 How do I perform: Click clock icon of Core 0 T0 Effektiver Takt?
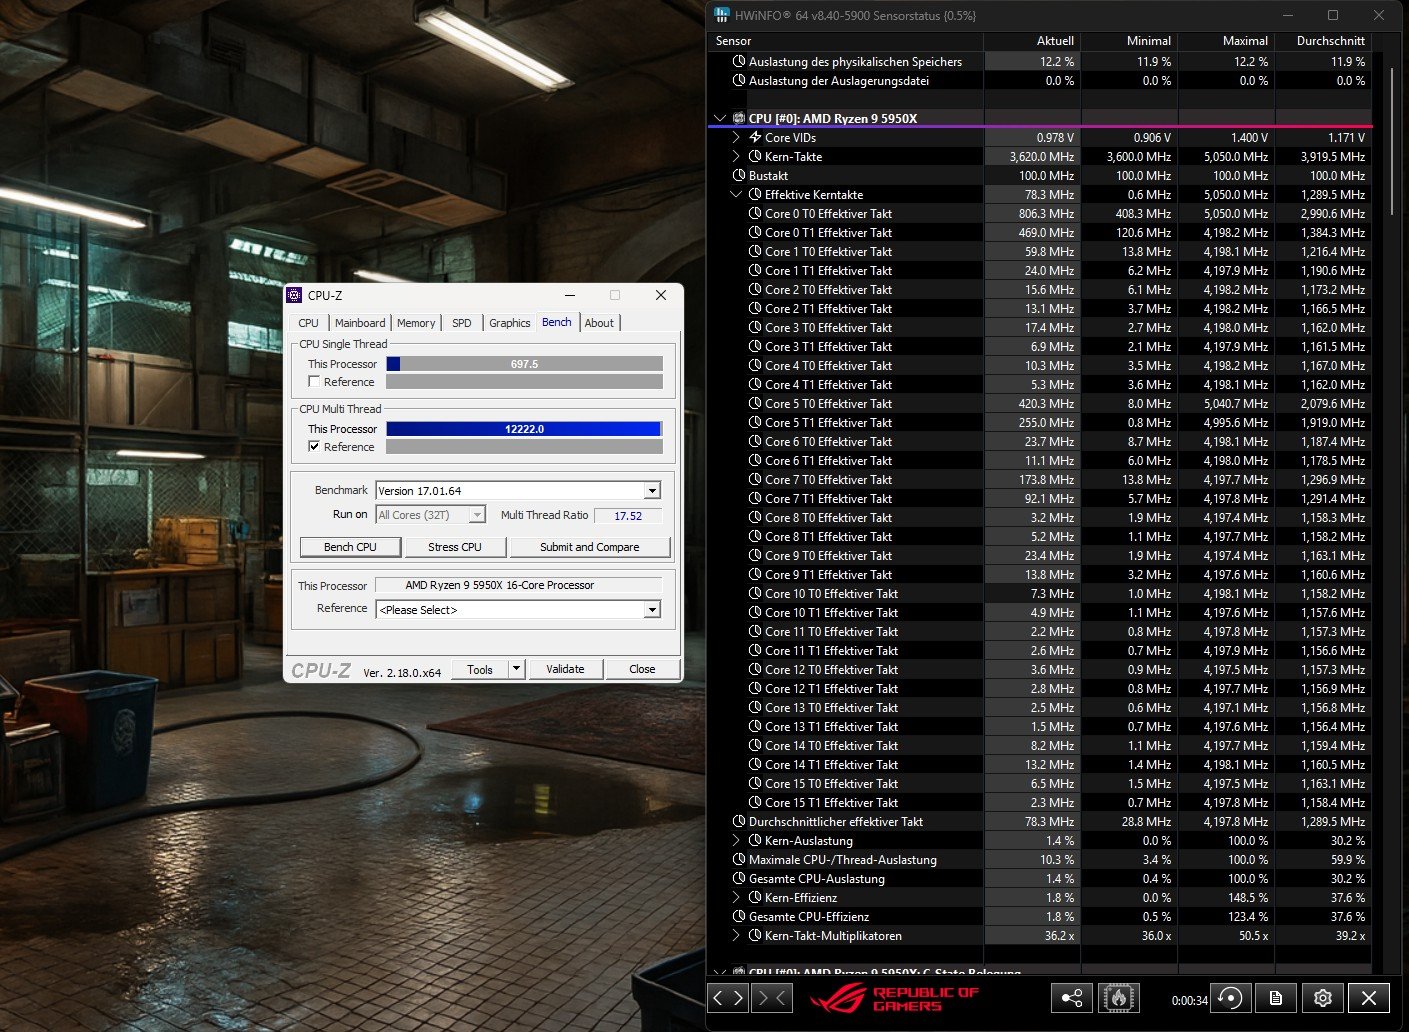click(755, 213)
